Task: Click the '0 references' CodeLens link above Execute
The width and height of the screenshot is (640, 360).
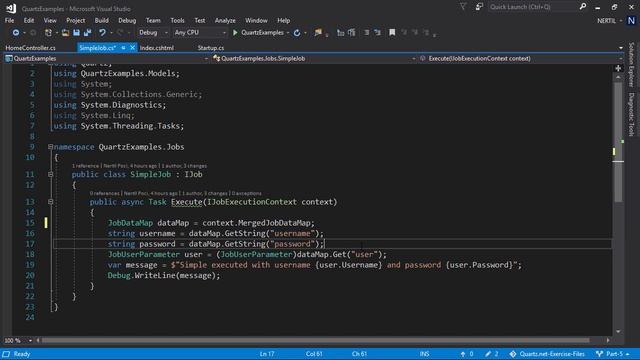Action: 104,193
